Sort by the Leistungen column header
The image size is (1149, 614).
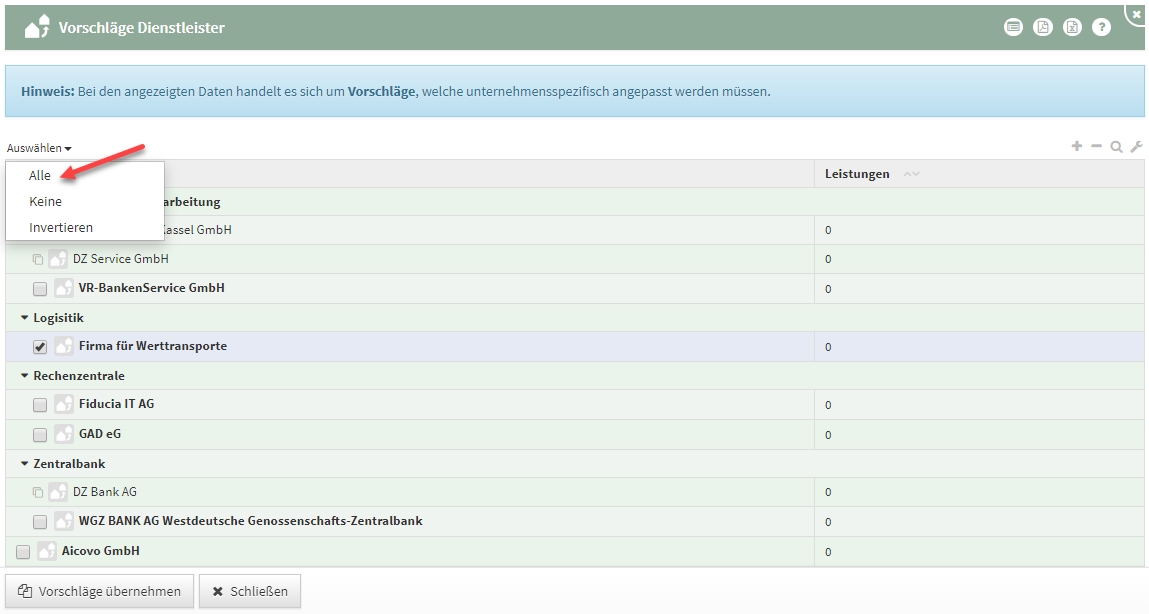857,174
